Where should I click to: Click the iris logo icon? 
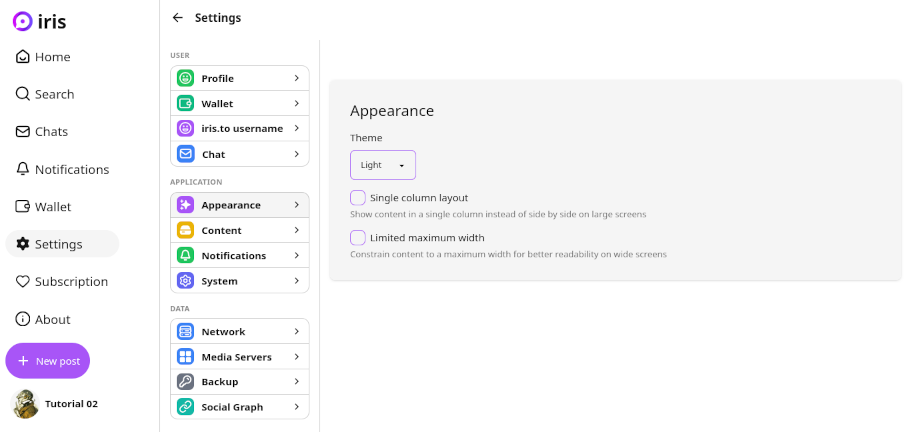22,21
